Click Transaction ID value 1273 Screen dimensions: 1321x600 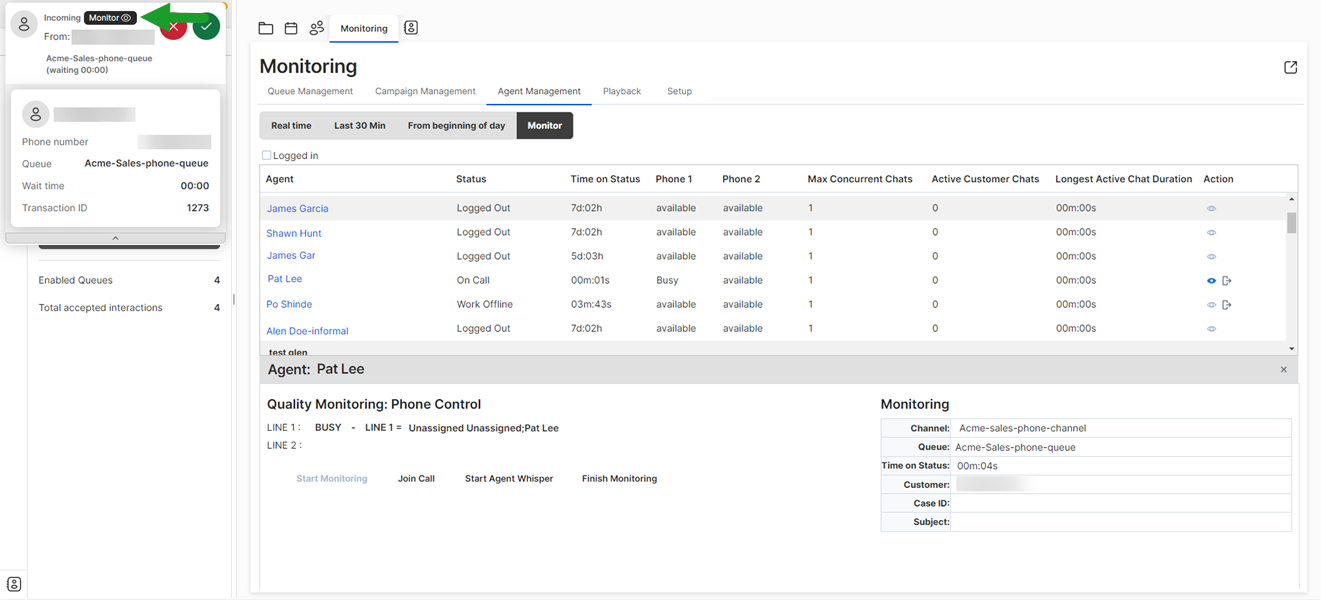pyautogui.click(x=198, y=208)
